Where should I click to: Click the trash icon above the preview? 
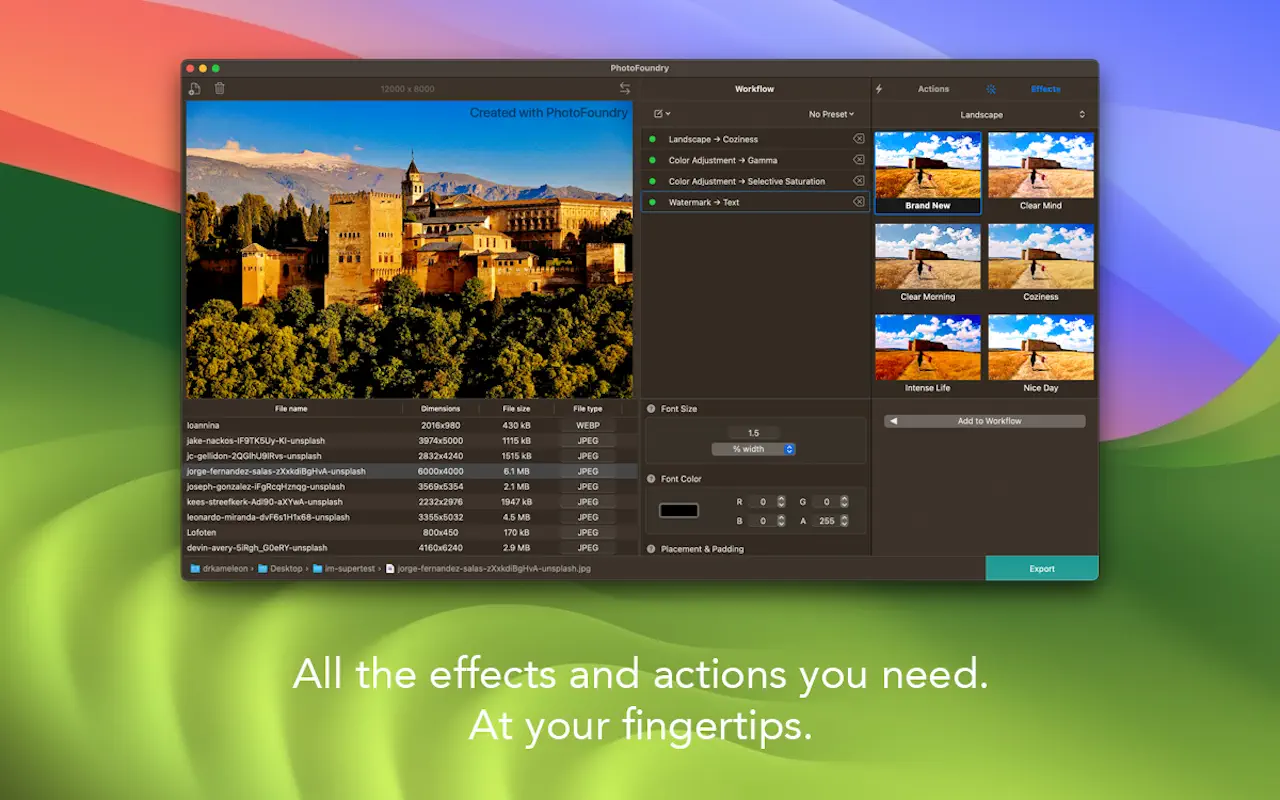(220, 89)
